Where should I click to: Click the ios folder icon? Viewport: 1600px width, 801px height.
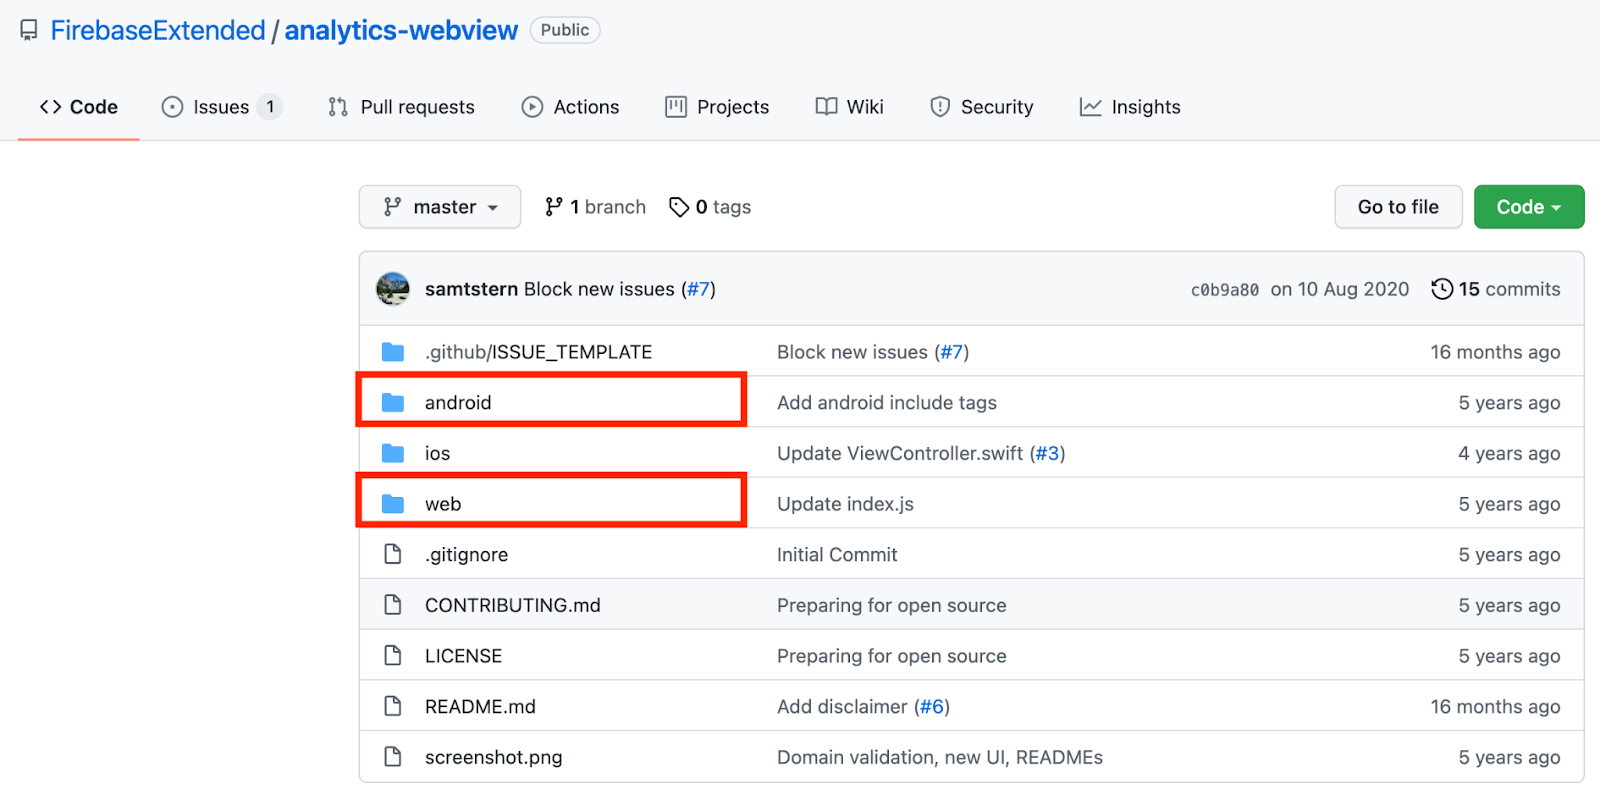click(x=393, y=454)
